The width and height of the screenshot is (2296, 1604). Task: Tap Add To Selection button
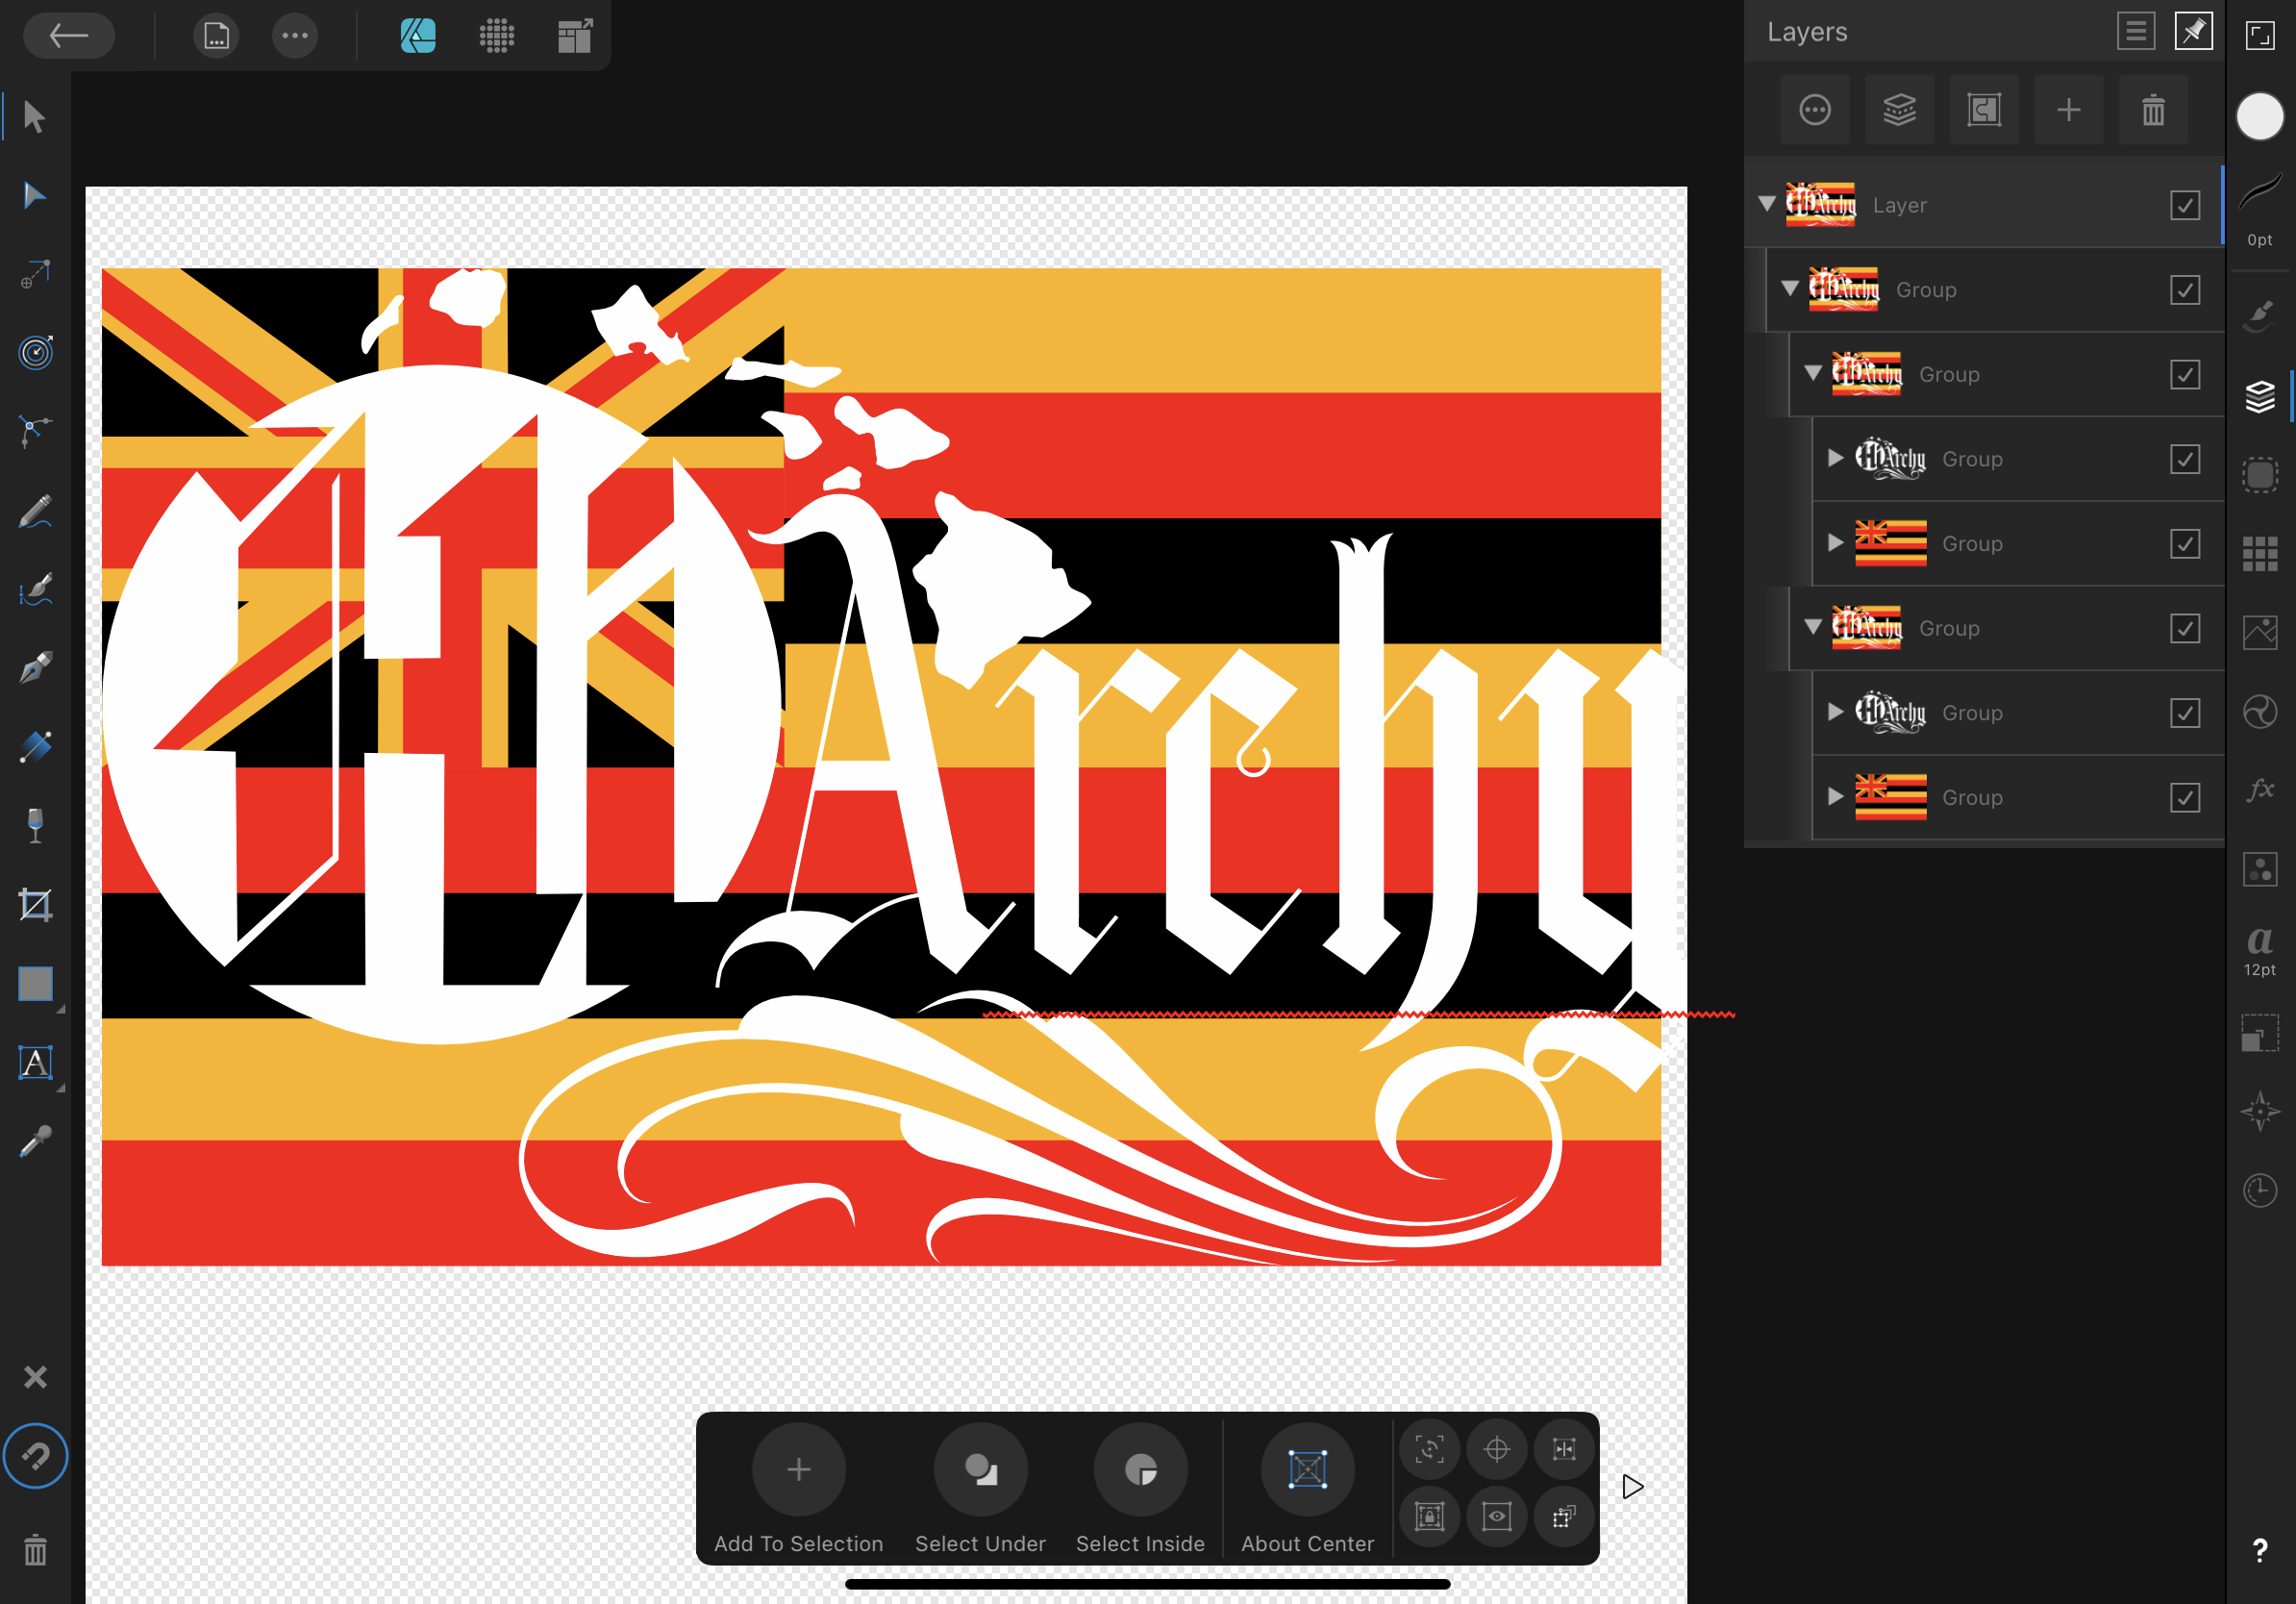(798, 1488)
